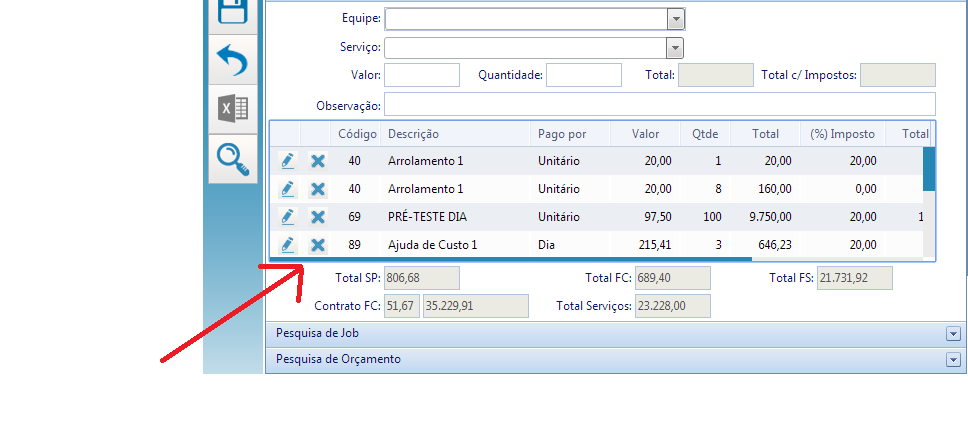
Task: Sort by Valor column header
Action: pyautogui.click(x=645, y=134)
